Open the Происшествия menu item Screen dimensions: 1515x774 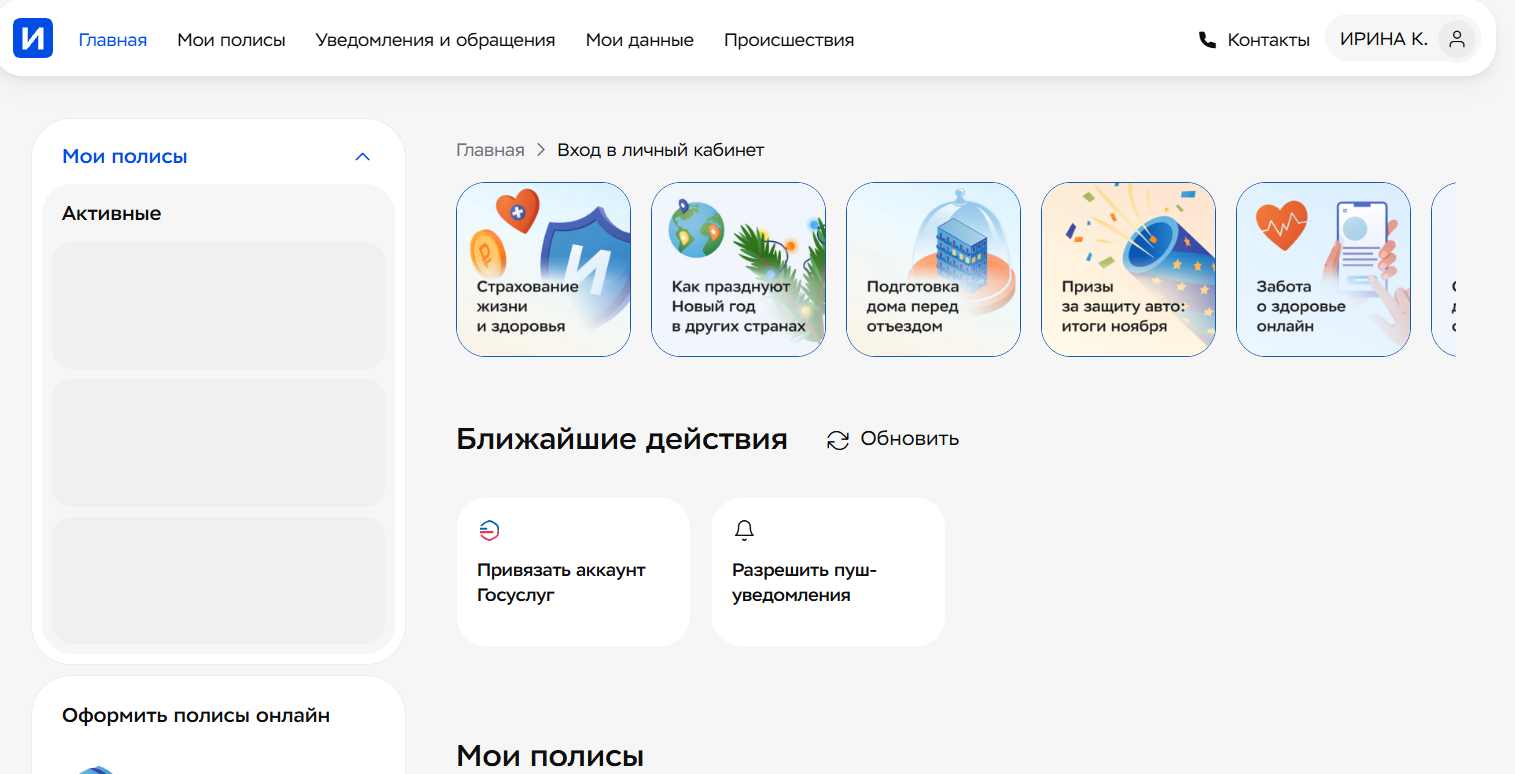coord(788,40)
